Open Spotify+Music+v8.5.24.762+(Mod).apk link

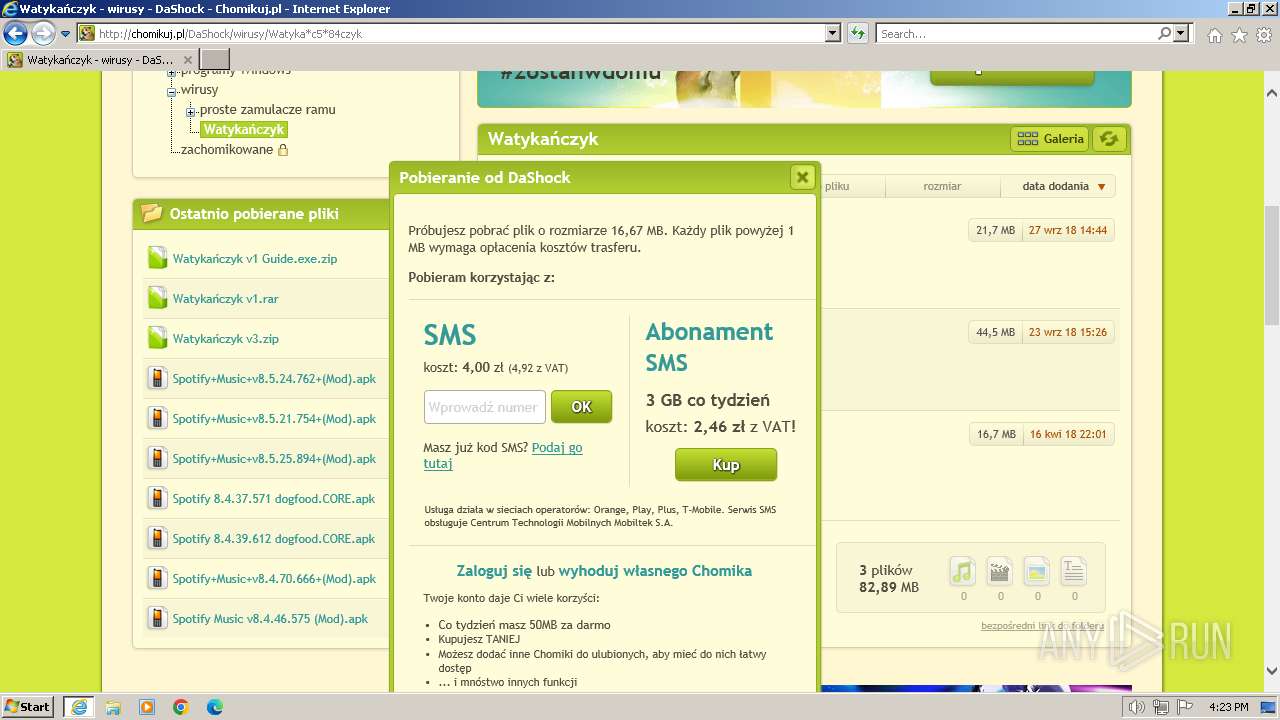coord(274,379)
